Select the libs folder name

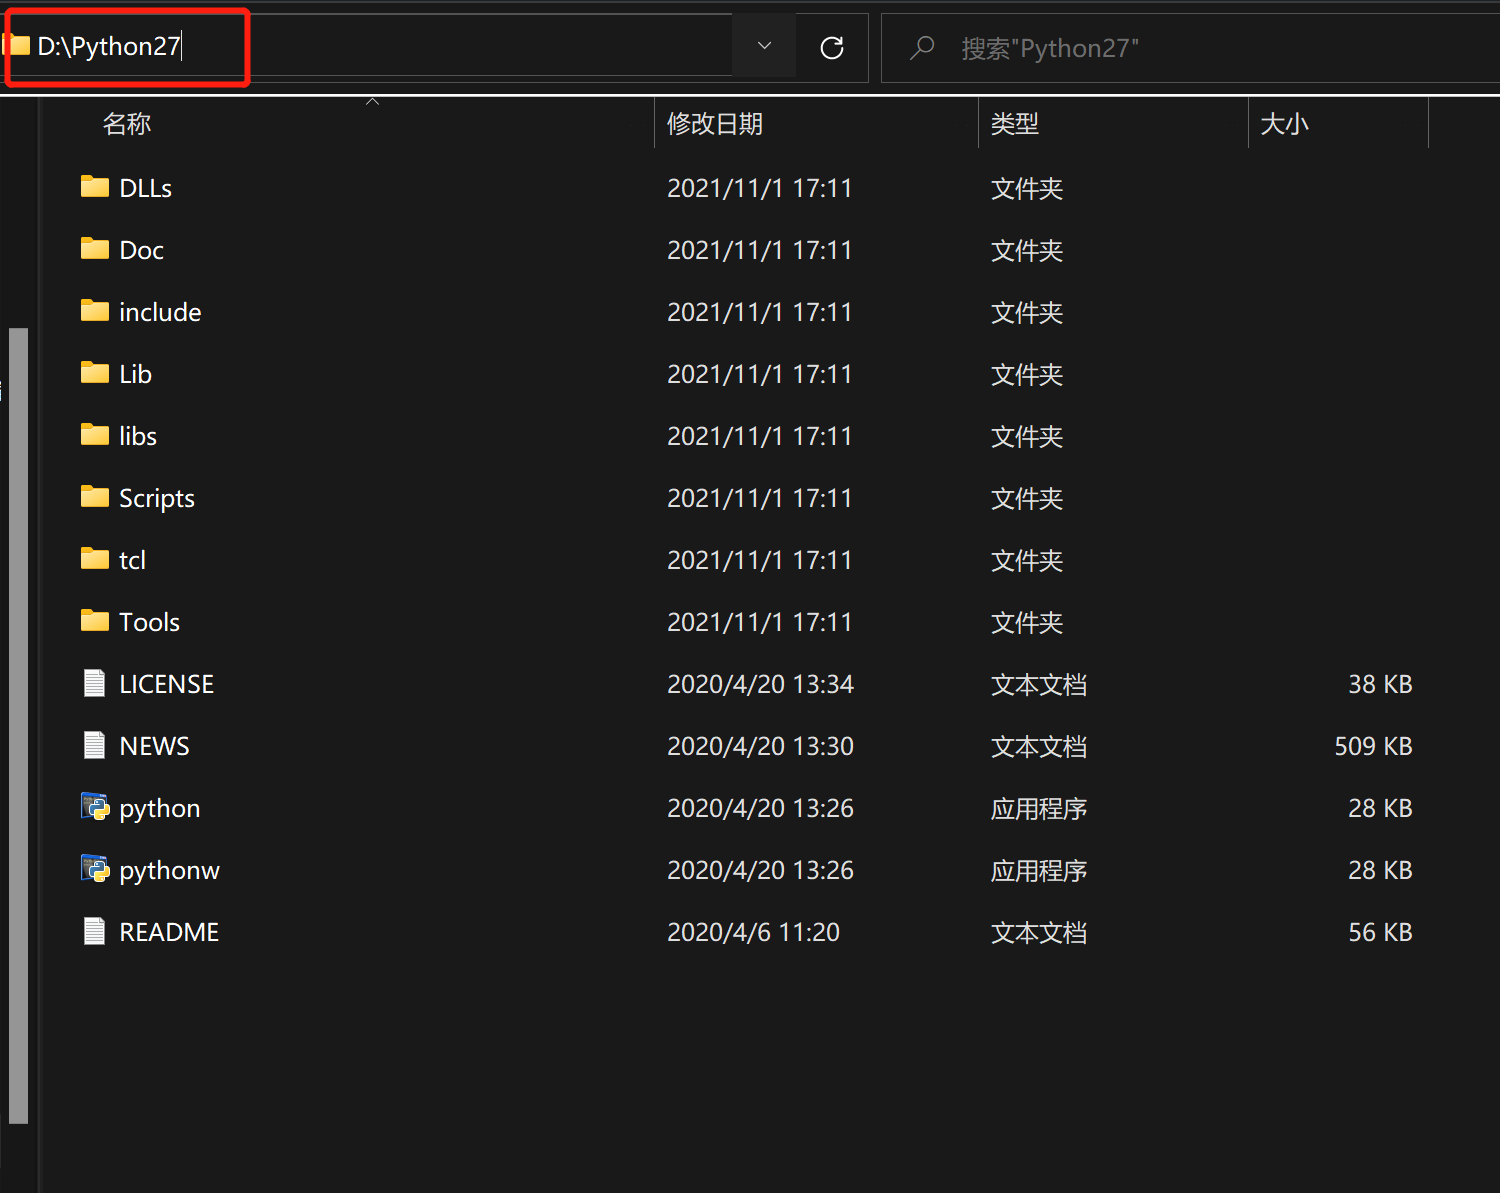pyautogui.click(x=138, y=436)
